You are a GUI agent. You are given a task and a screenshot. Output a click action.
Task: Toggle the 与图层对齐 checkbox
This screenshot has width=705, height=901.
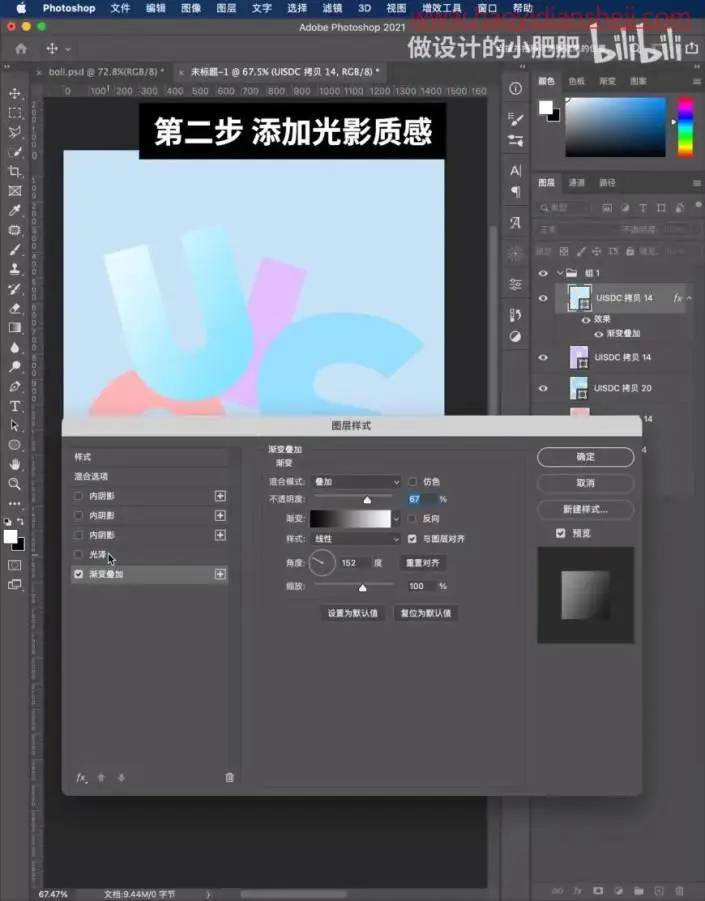click(x=413, y=538)
